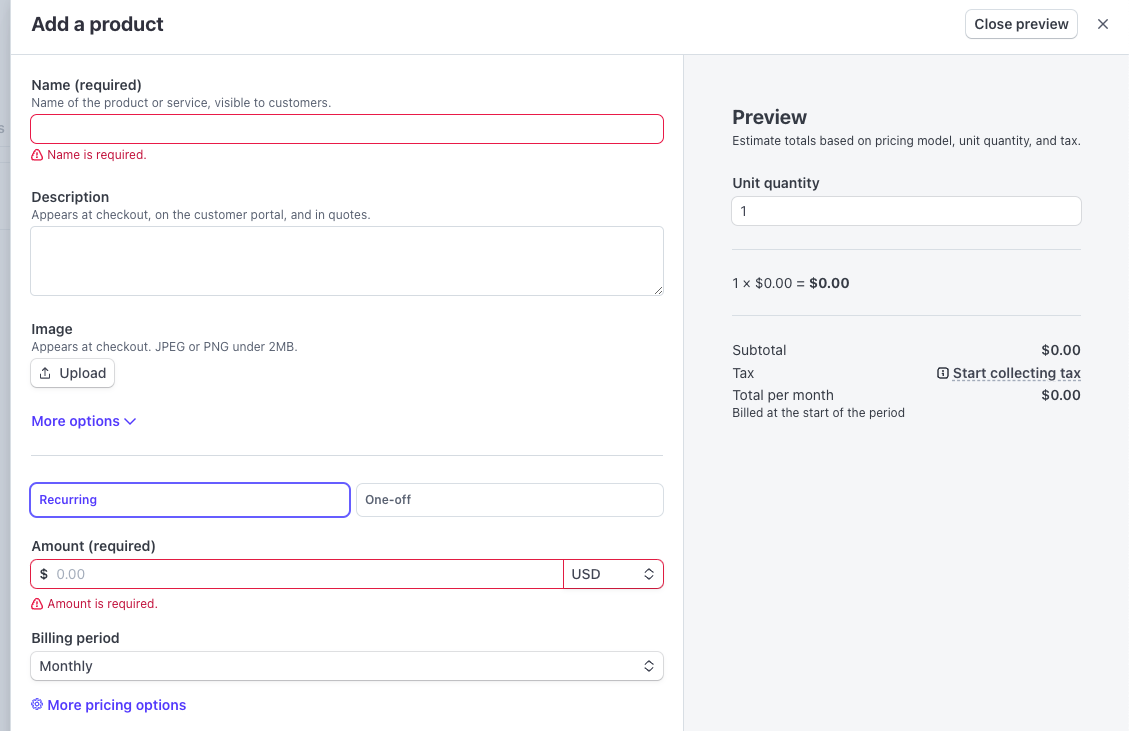Image resolution: width=1129 pixels, height=731 pixels.
Task: Focus the product Name field
Action: click(346, 129)
